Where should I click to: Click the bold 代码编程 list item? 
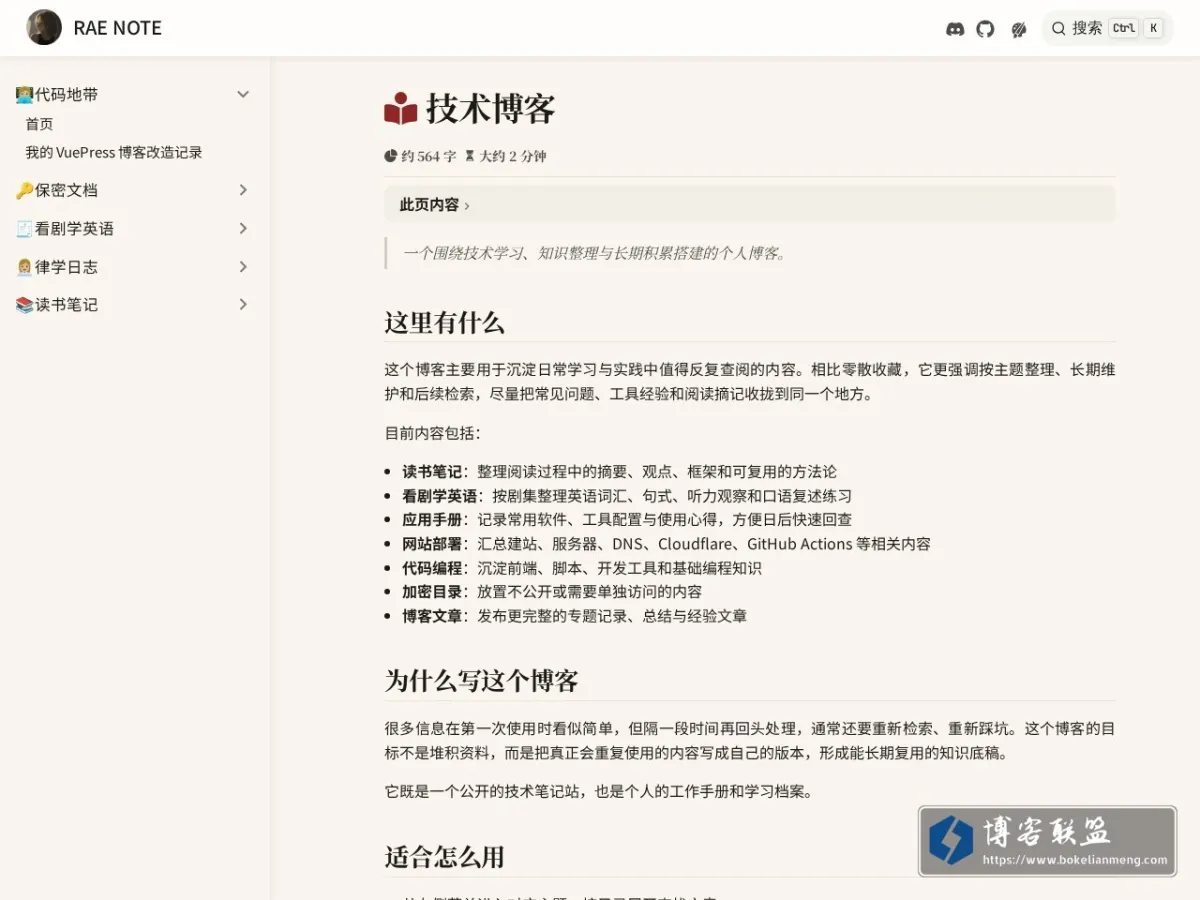pyautogui.click(x=432, y=567)
